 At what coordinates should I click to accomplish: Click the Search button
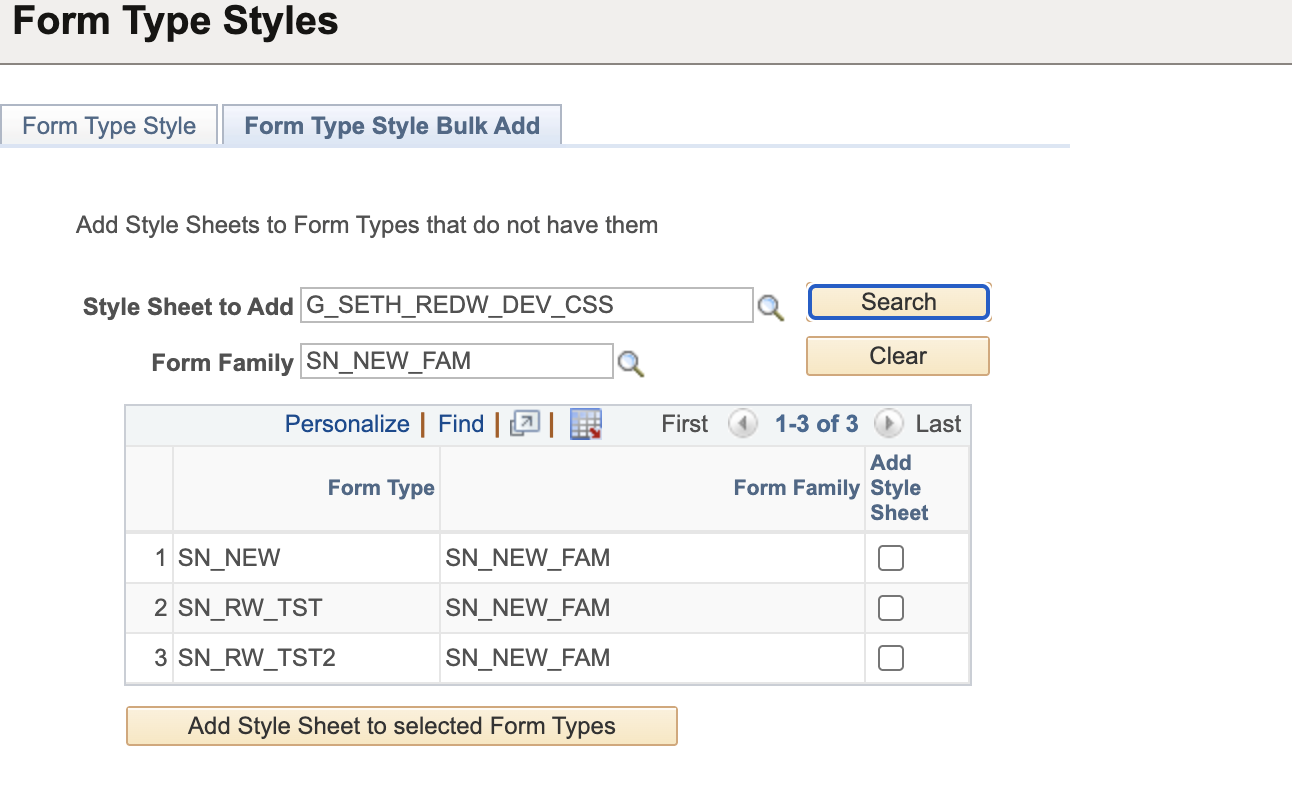click(x=897, y=301)
